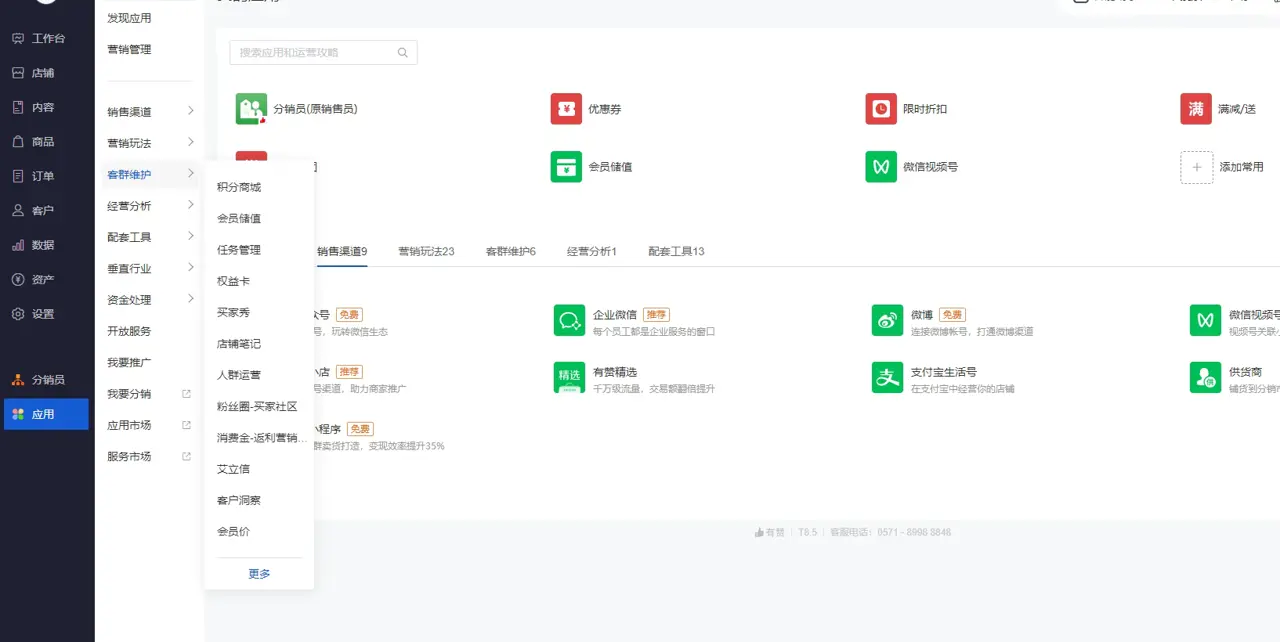Open the 限时折扣 red clock icon

coord(881,109)
